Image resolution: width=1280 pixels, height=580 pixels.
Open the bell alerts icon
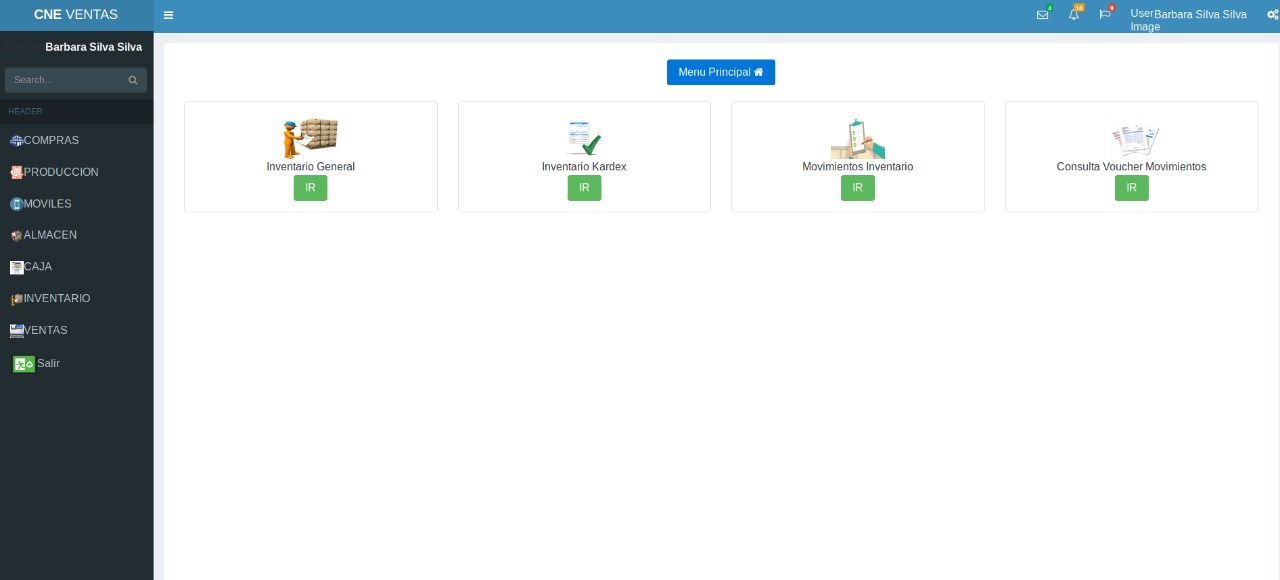(x=1074, y=14)
